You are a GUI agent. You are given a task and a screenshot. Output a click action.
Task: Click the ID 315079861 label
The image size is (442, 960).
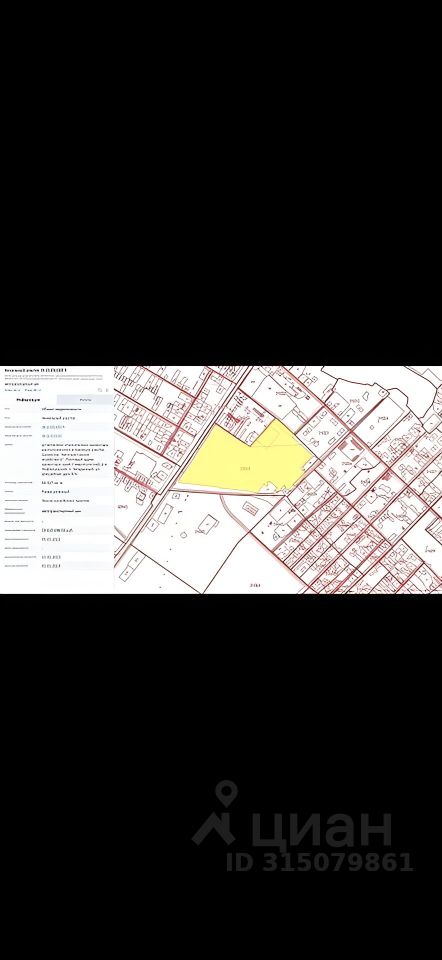tap(320, 862)
